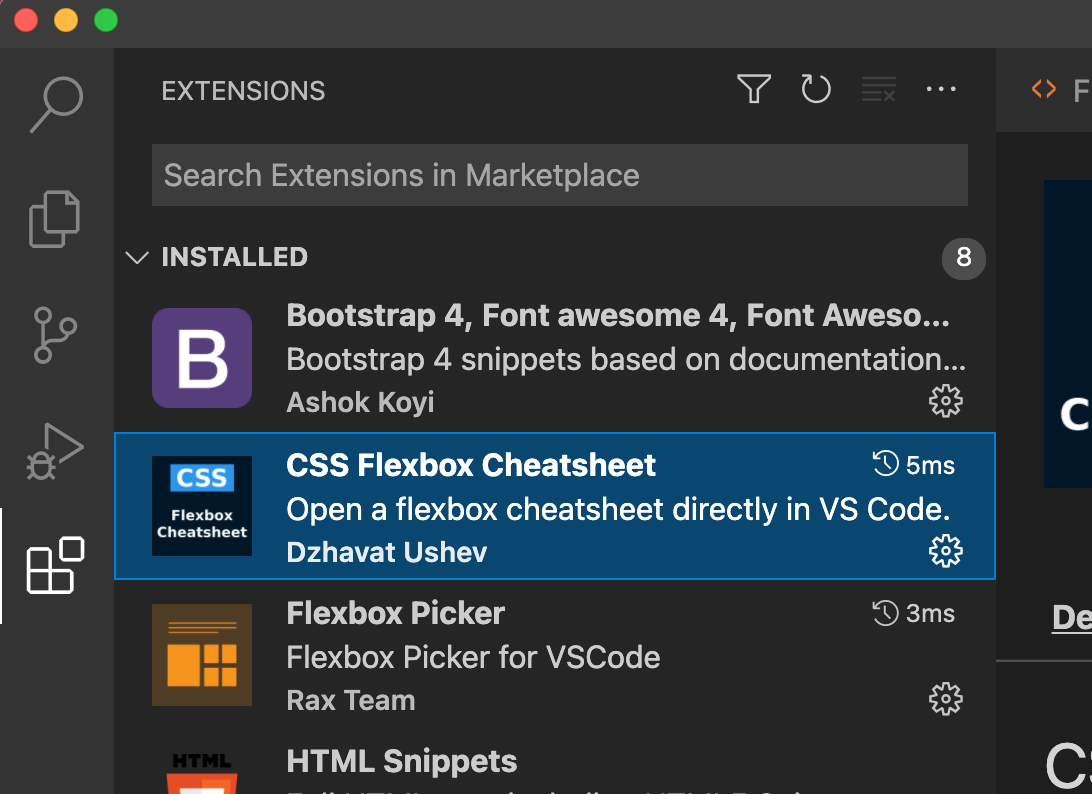Select the Flexbox Picker extension title
The width and height of the screenshot is (1092, 794).
(x=396, y=614)
